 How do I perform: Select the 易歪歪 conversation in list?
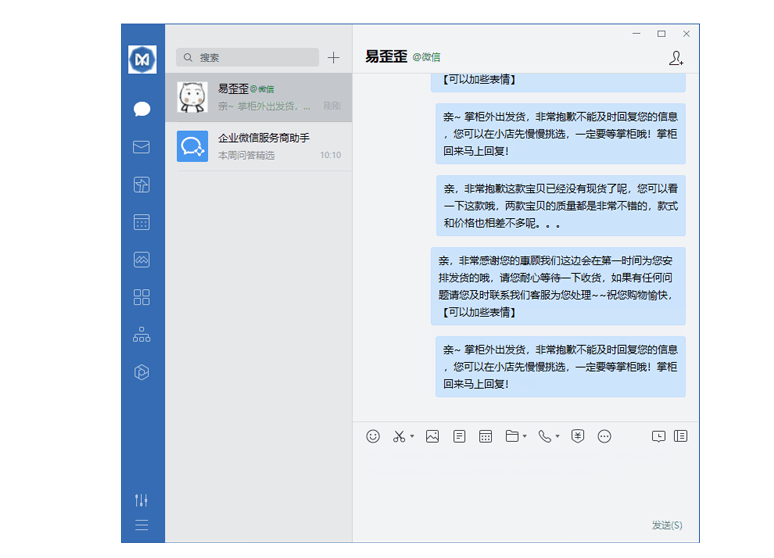[x=259, y=97]
